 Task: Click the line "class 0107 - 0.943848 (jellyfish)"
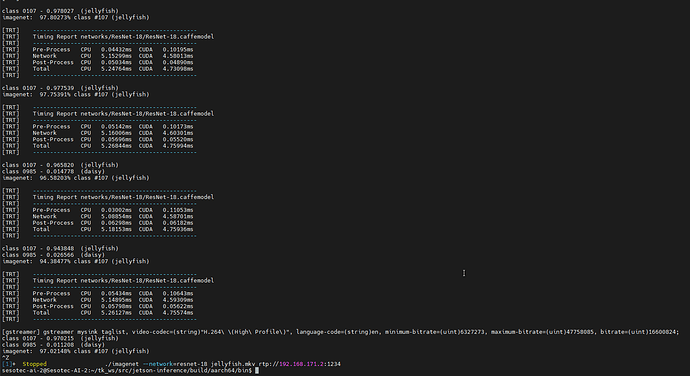pos(60,249)
